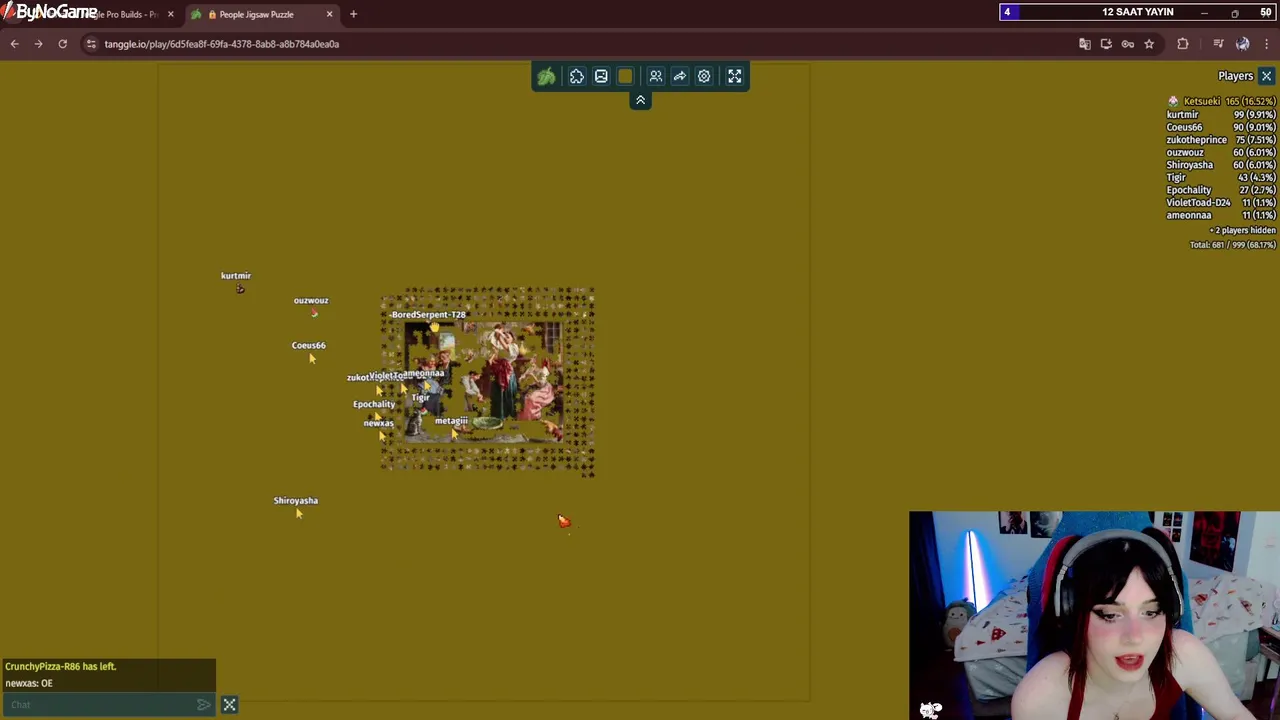Open Chrome three-dot menu
The height and width of the screenshot is (720, 1280).
point(1267,44)
